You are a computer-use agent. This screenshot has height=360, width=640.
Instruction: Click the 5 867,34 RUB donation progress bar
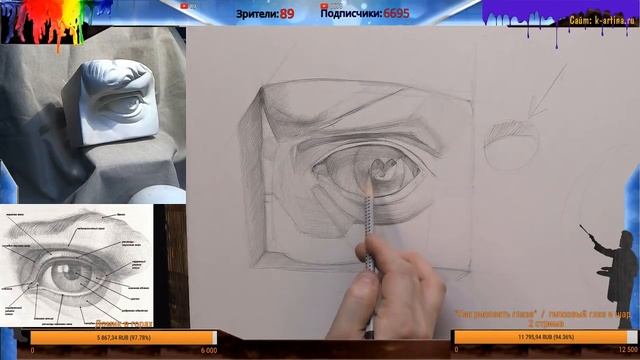pyautogui.click(x=124, y=338)
